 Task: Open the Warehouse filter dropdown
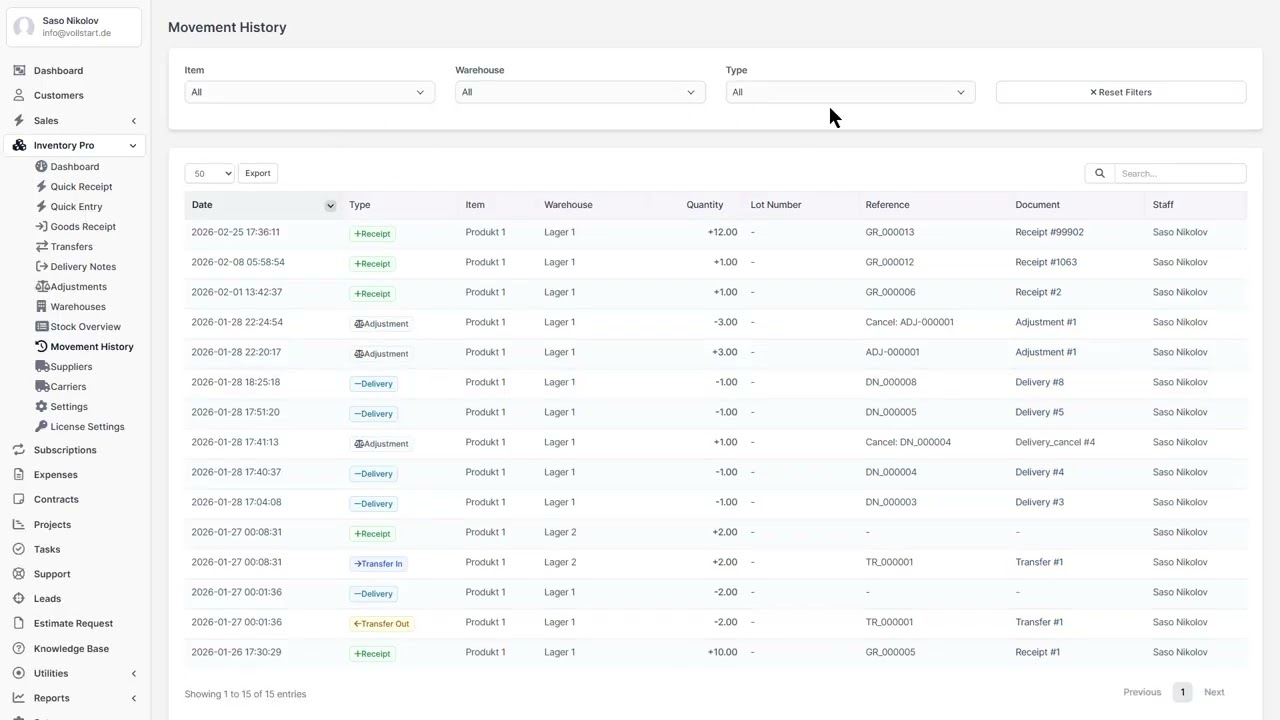[x=580, y=92]
